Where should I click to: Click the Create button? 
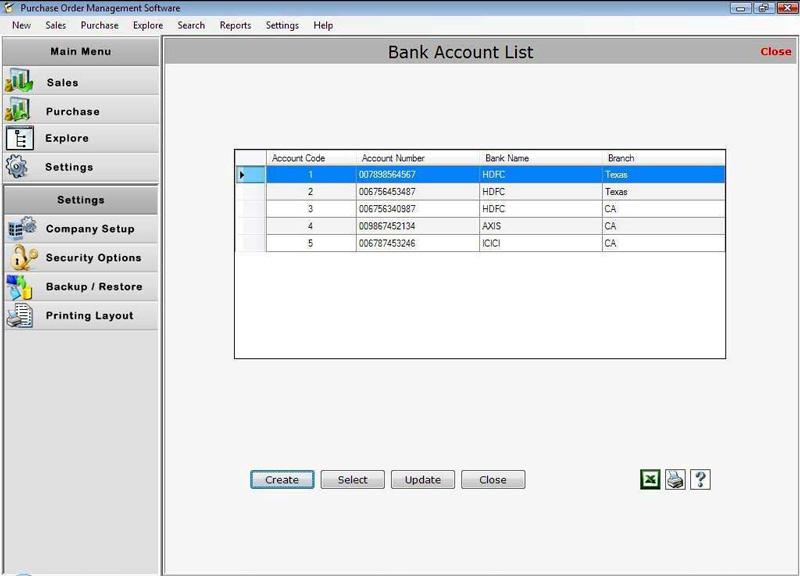[281, 480]
